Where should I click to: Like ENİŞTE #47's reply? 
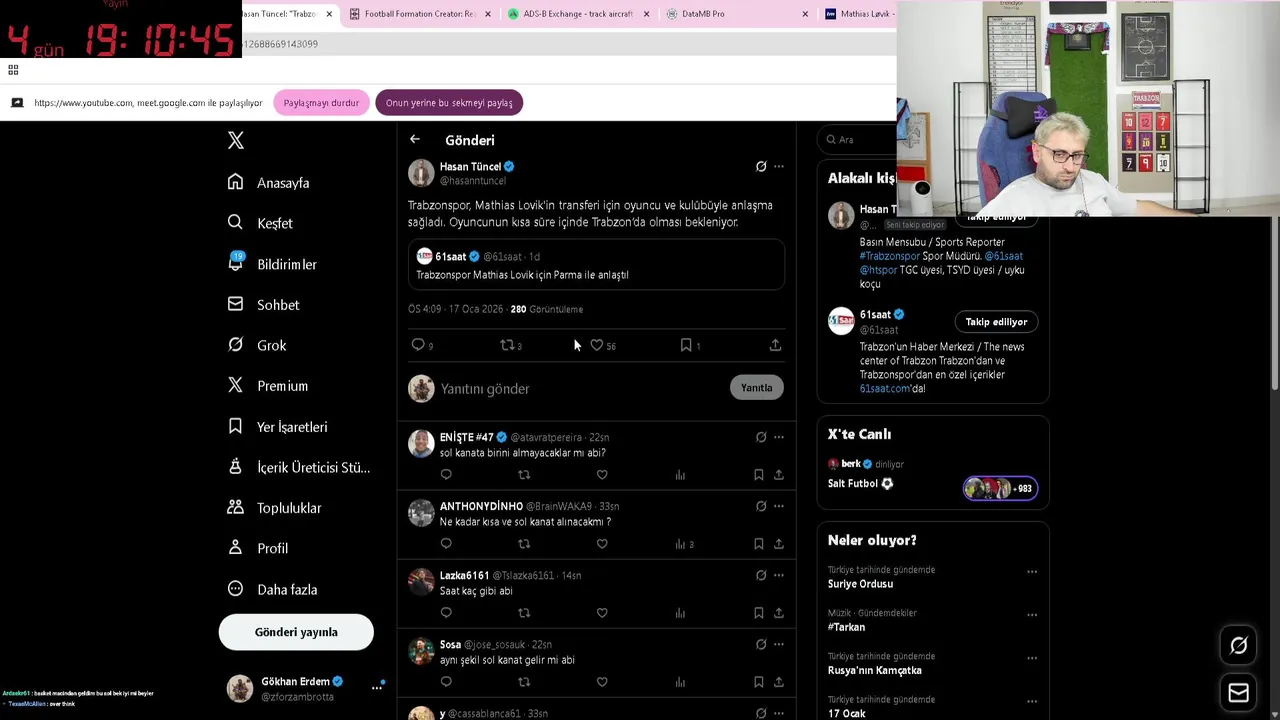point(602,475)
